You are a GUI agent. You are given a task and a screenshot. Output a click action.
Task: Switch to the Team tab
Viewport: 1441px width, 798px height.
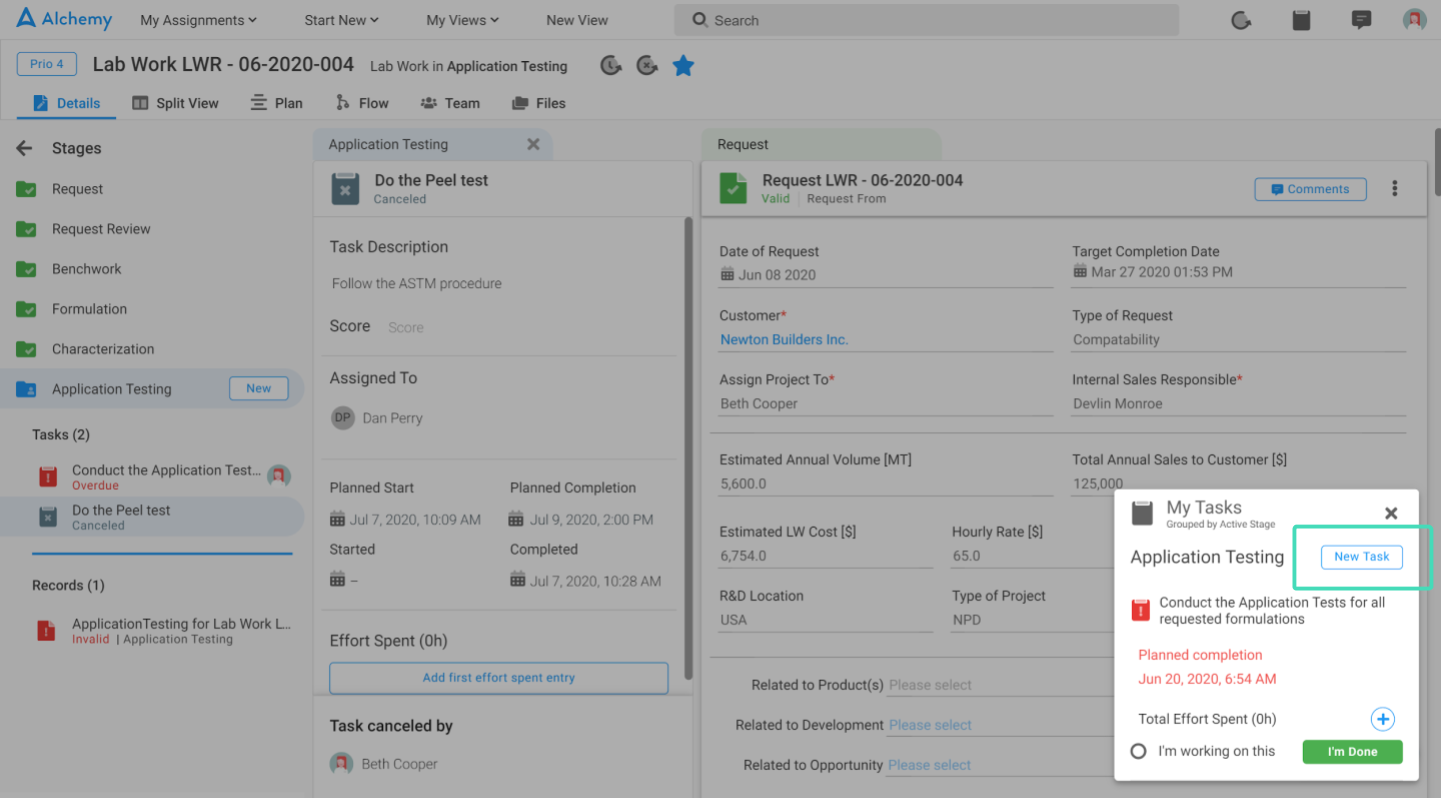click(450, 103)
